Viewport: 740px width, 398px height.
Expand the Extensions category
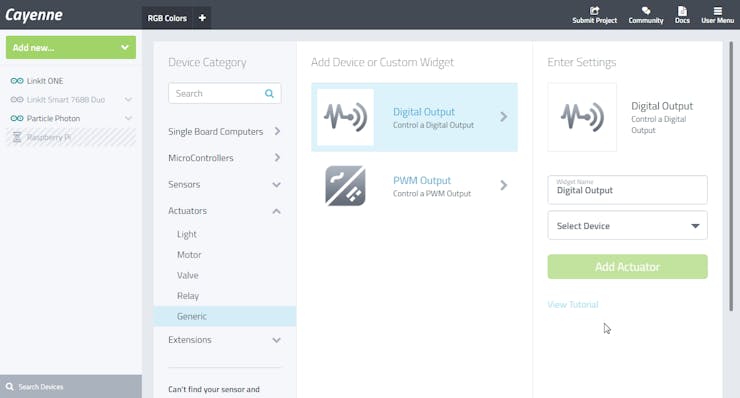coord(276,340)
